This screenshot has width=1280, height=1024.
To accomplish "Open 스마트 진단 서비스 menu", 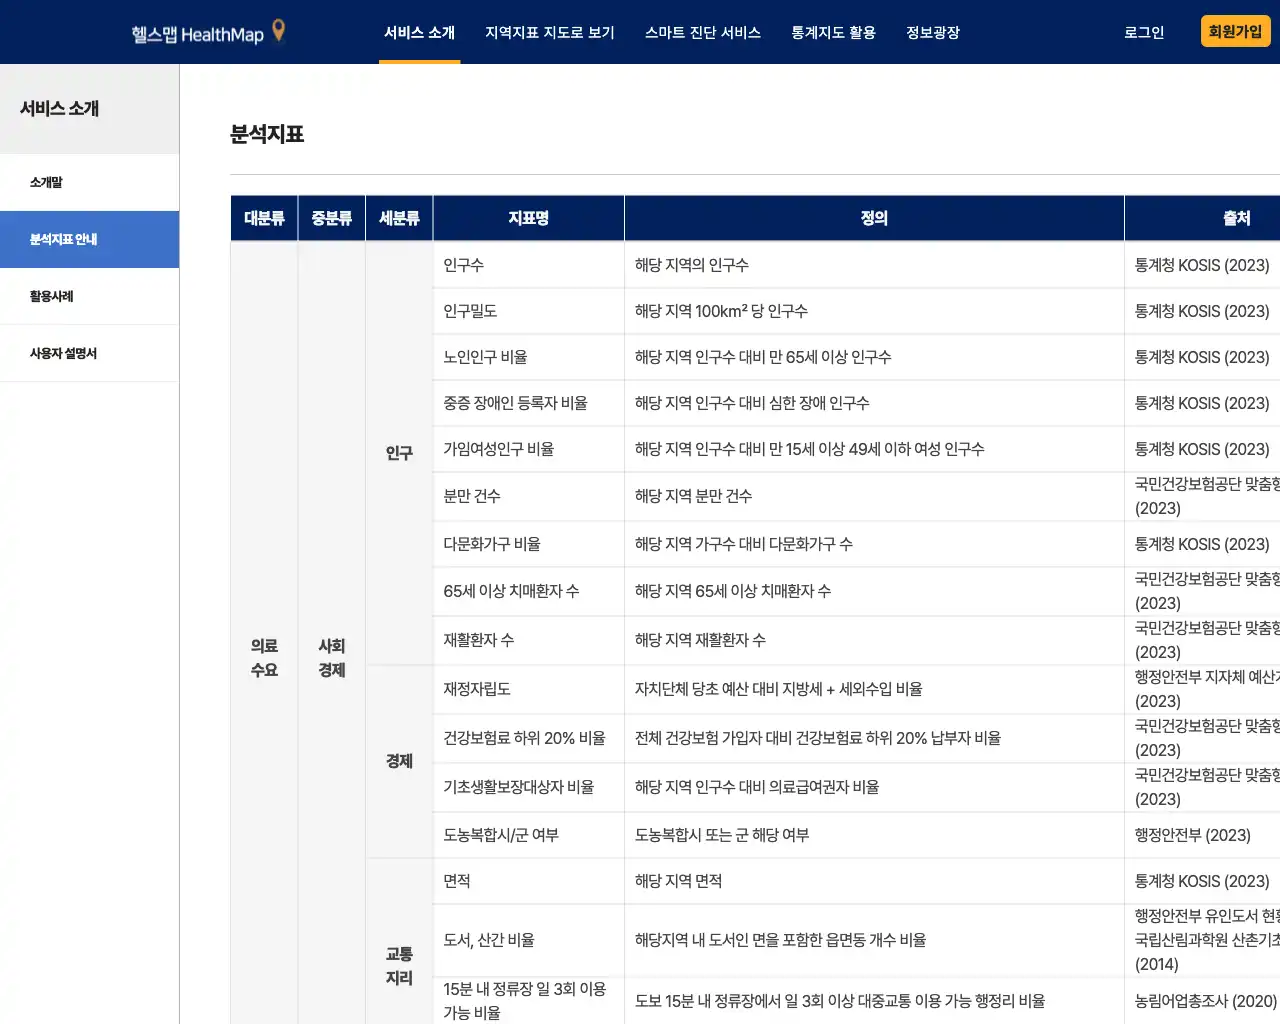I will click(703, 32).
